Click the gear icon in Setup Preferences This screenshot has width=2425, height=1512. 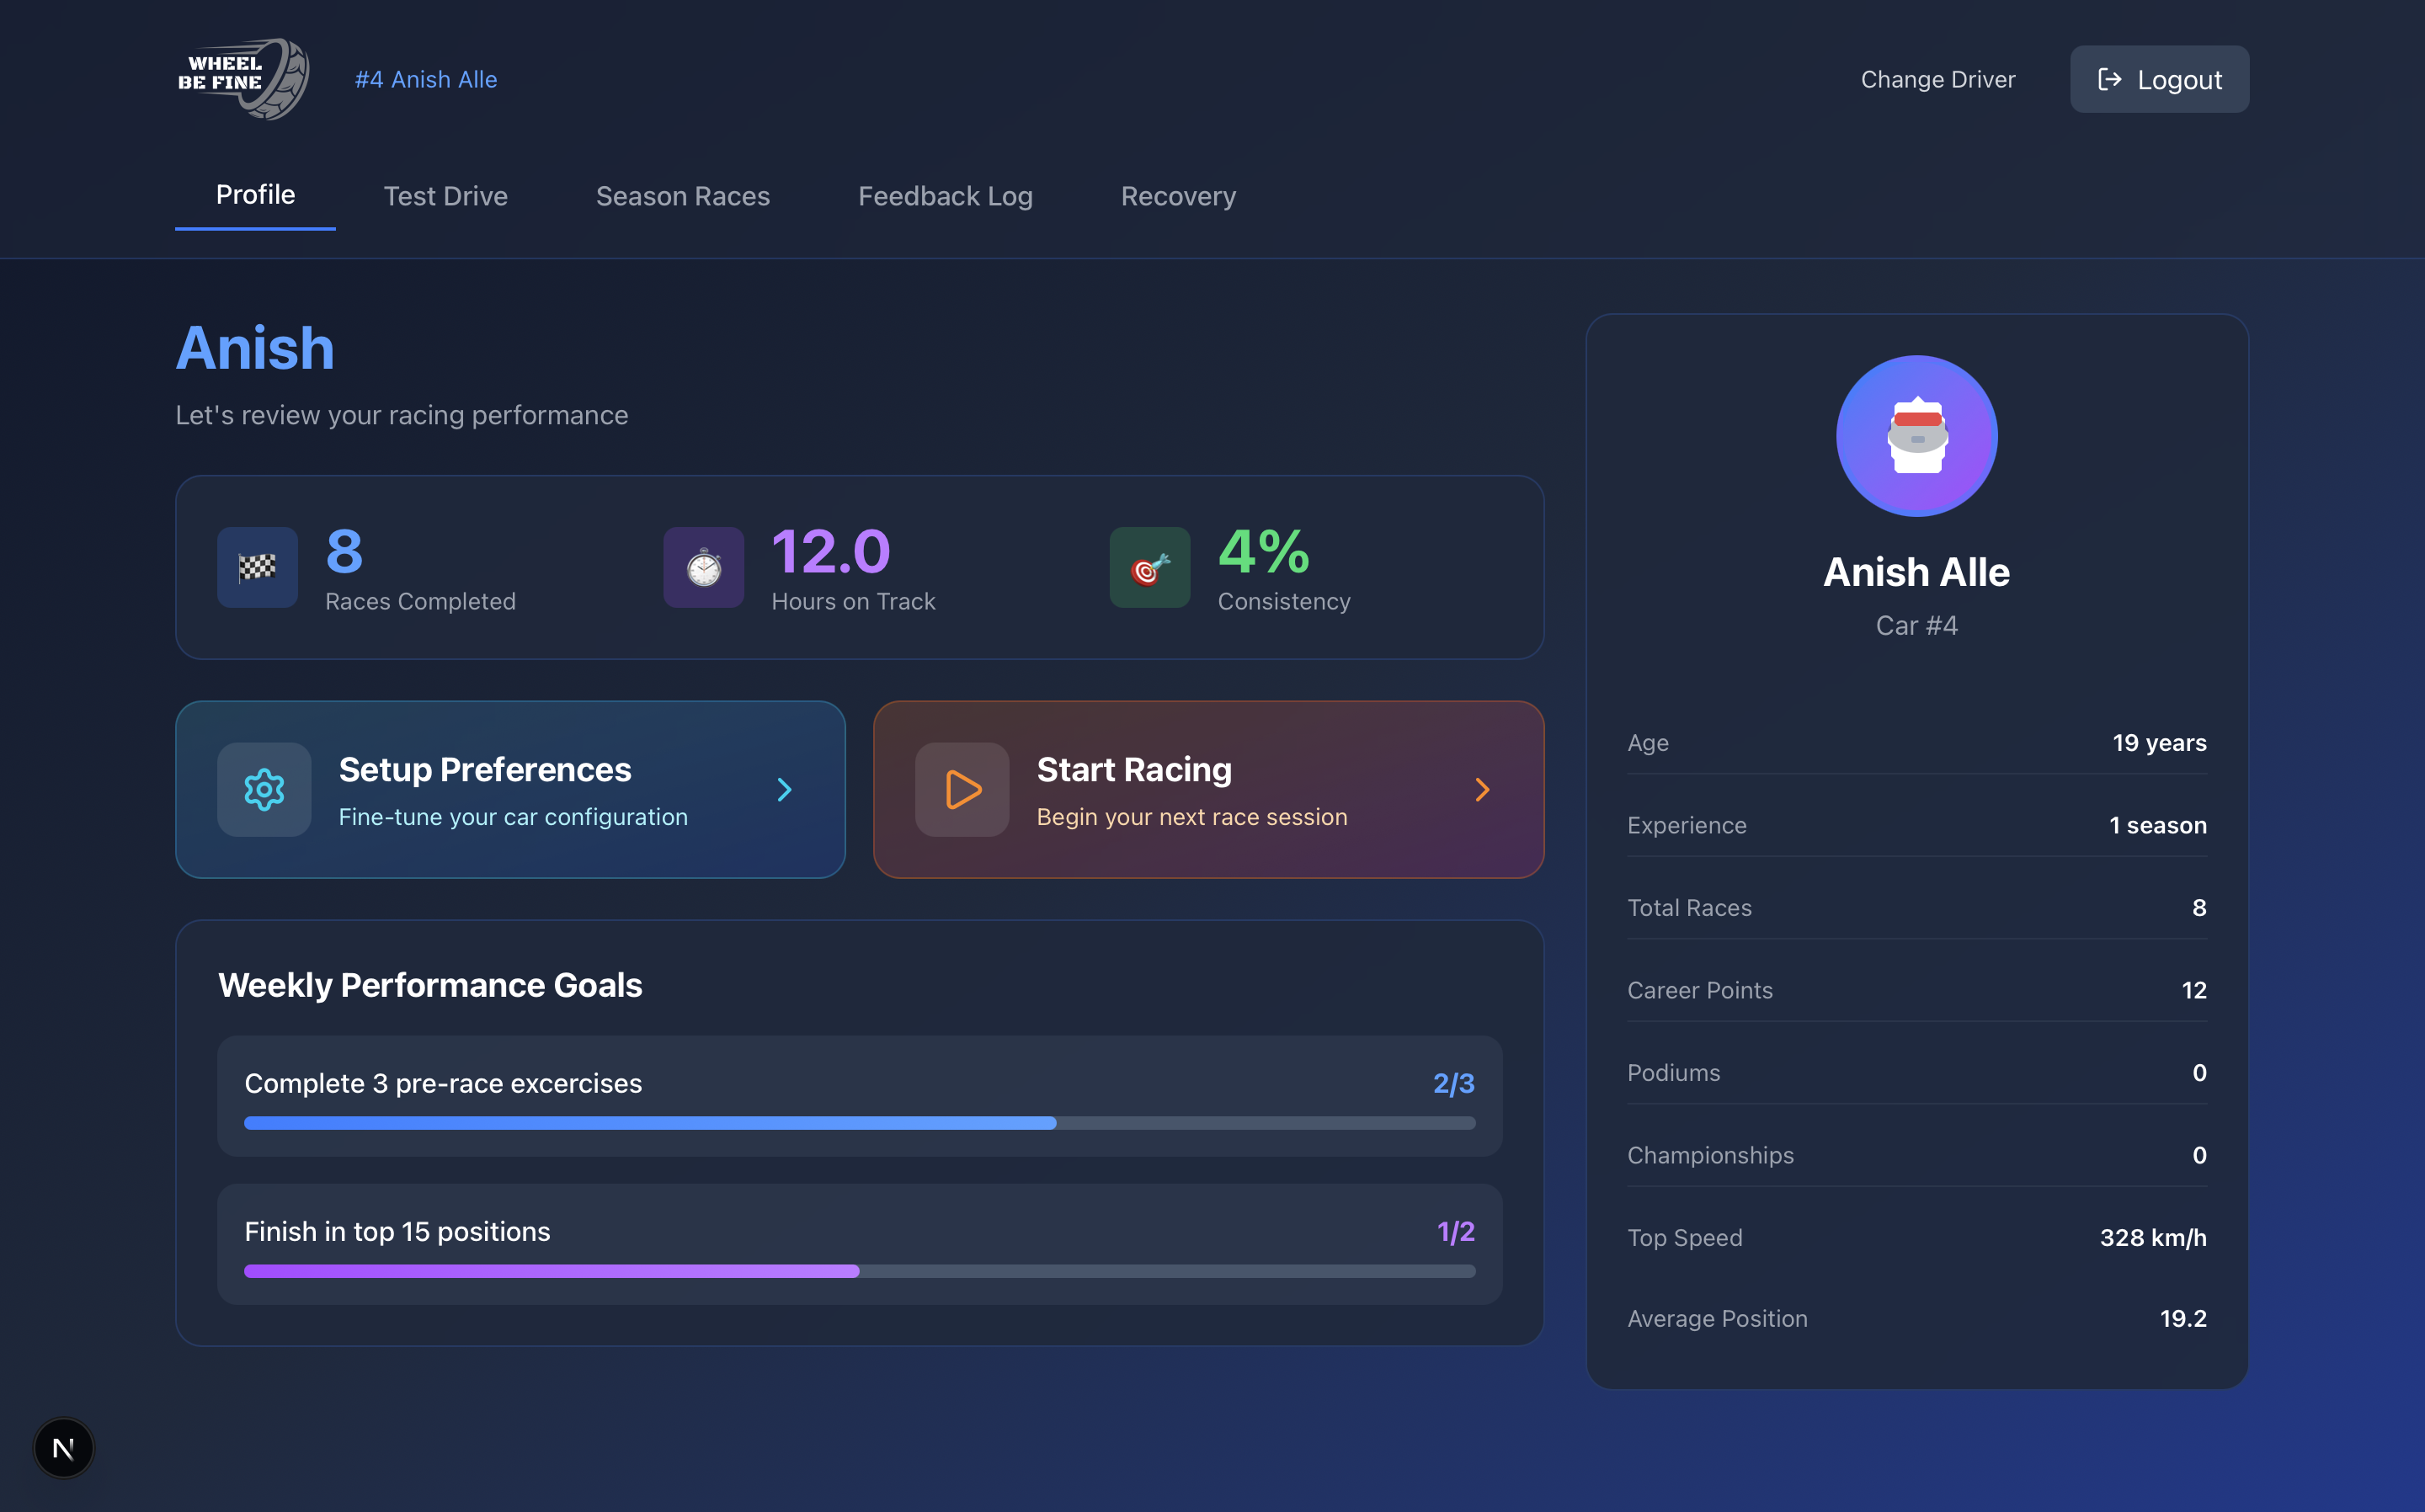[264, 790]
